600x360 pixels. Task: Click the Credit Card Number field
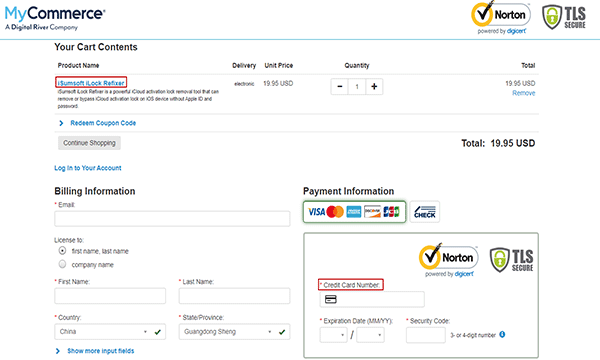[372, 299]
